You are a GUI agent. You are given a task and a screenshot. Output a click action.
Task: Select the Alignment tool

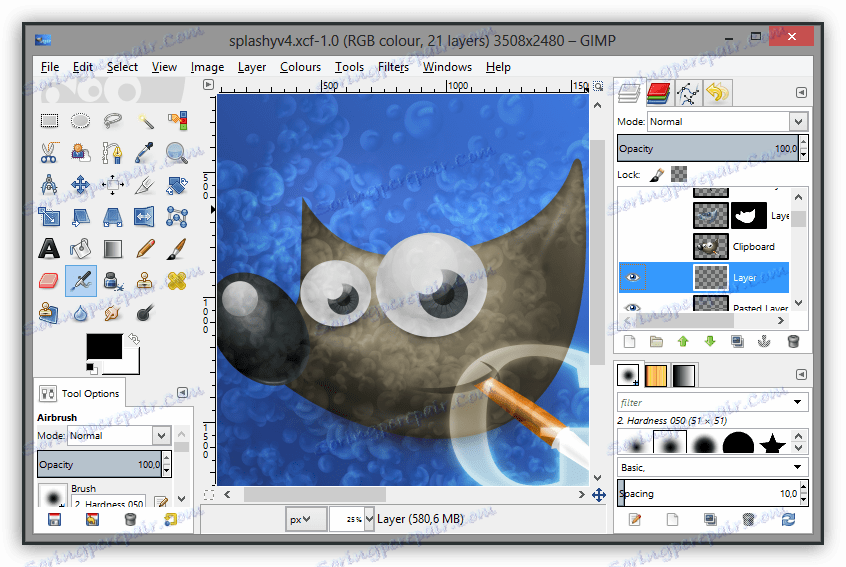(x=113, y=185)
